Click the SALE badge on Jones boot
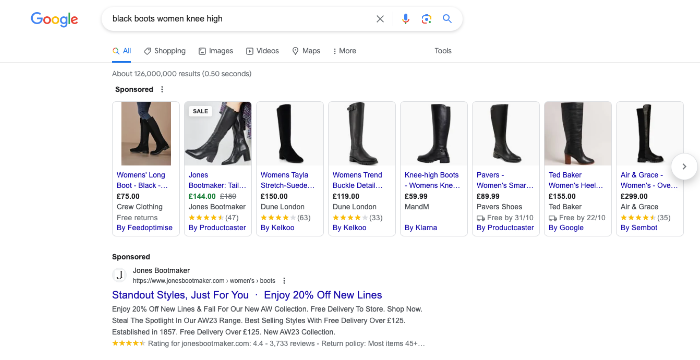The height and width of the screenshot is (360, 700). pyautogui.click(x=200, y=111)
